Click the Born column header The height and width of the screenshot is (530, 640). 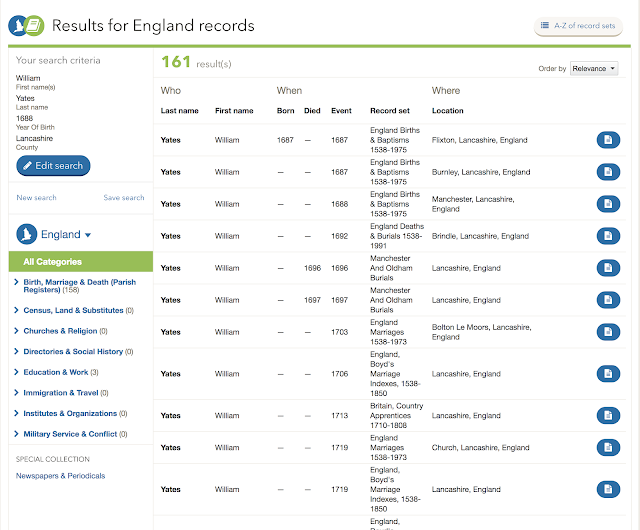click(285, 111)
